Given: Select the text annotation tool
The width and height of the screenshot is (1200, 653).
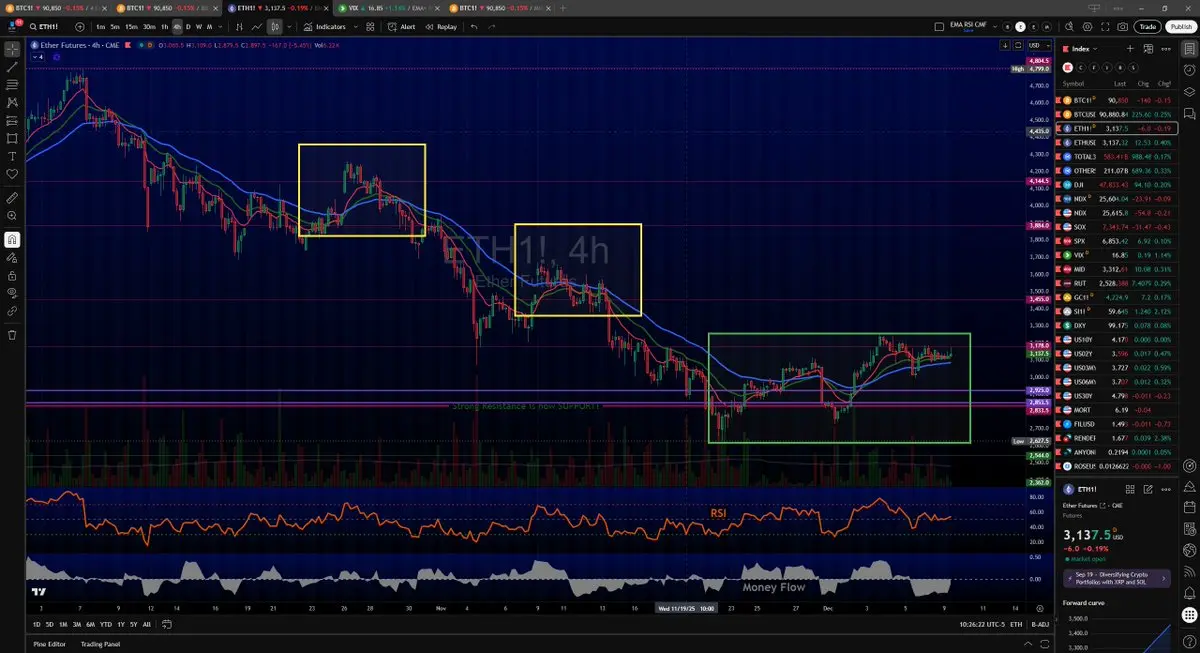Looking at the screenshot, I should pyautogui.click(x=12, y=156).
